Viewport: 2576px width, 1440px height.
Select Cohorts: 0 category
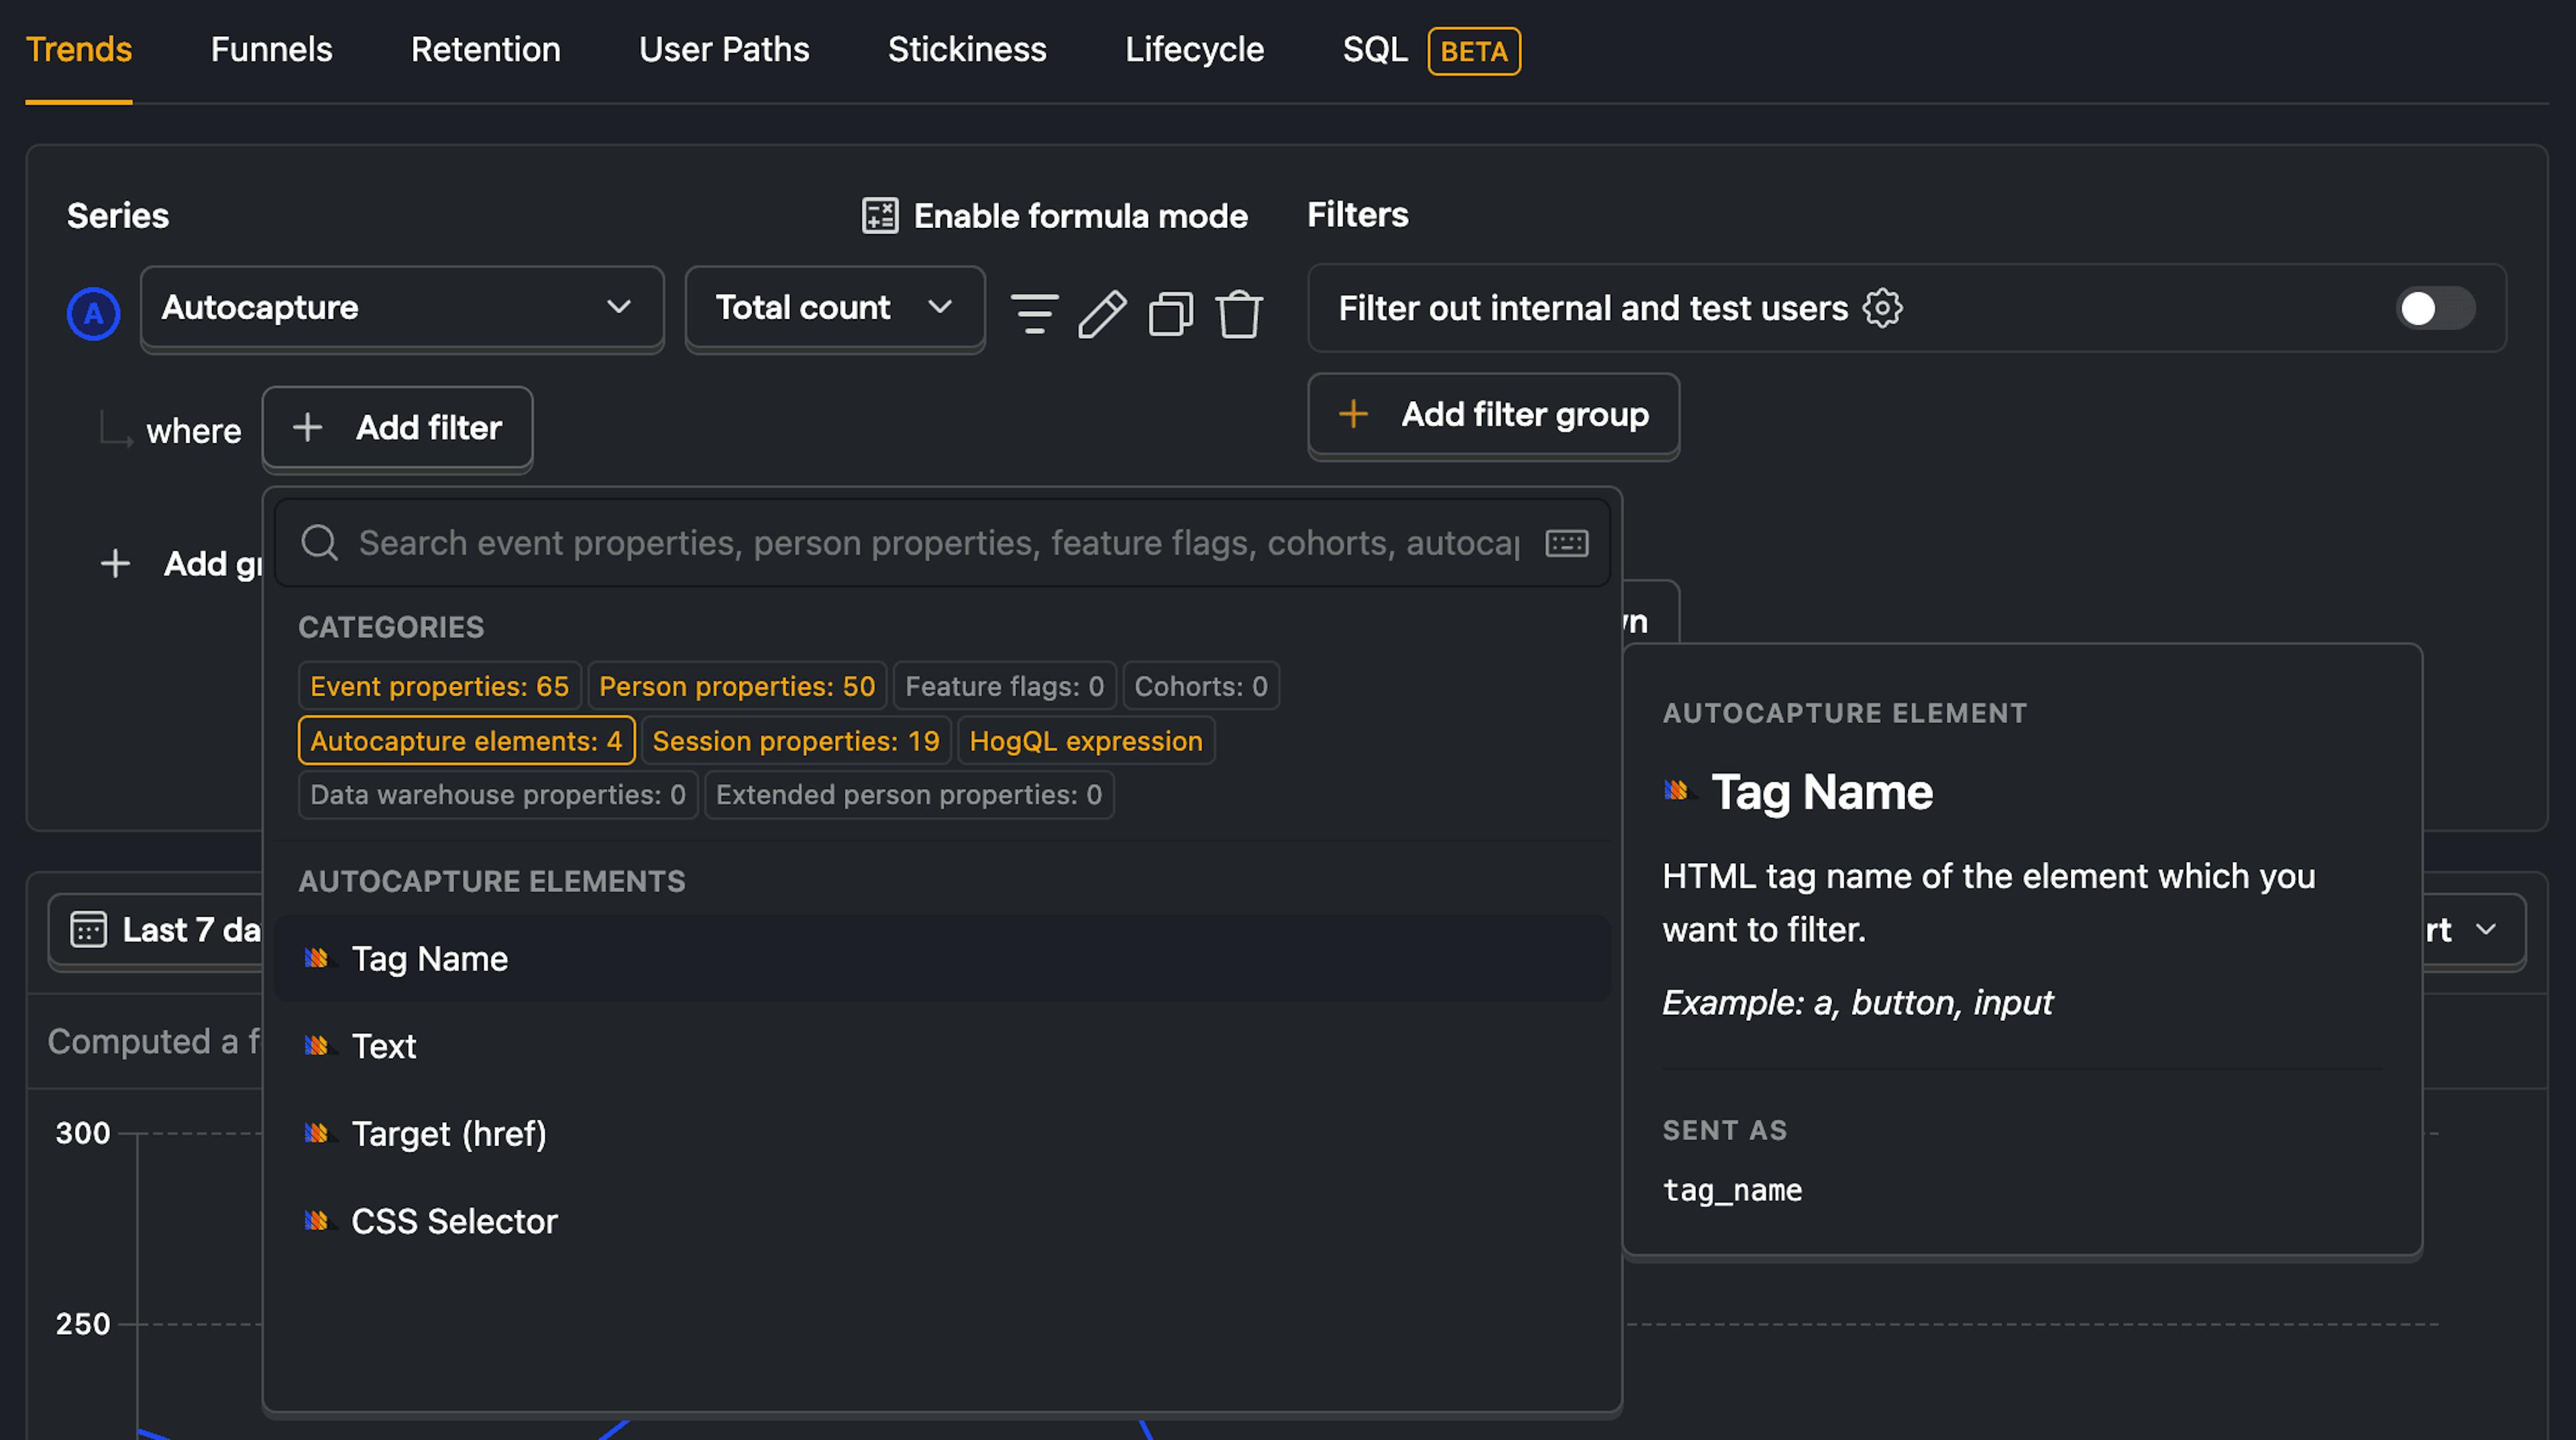click(1200, 686)
